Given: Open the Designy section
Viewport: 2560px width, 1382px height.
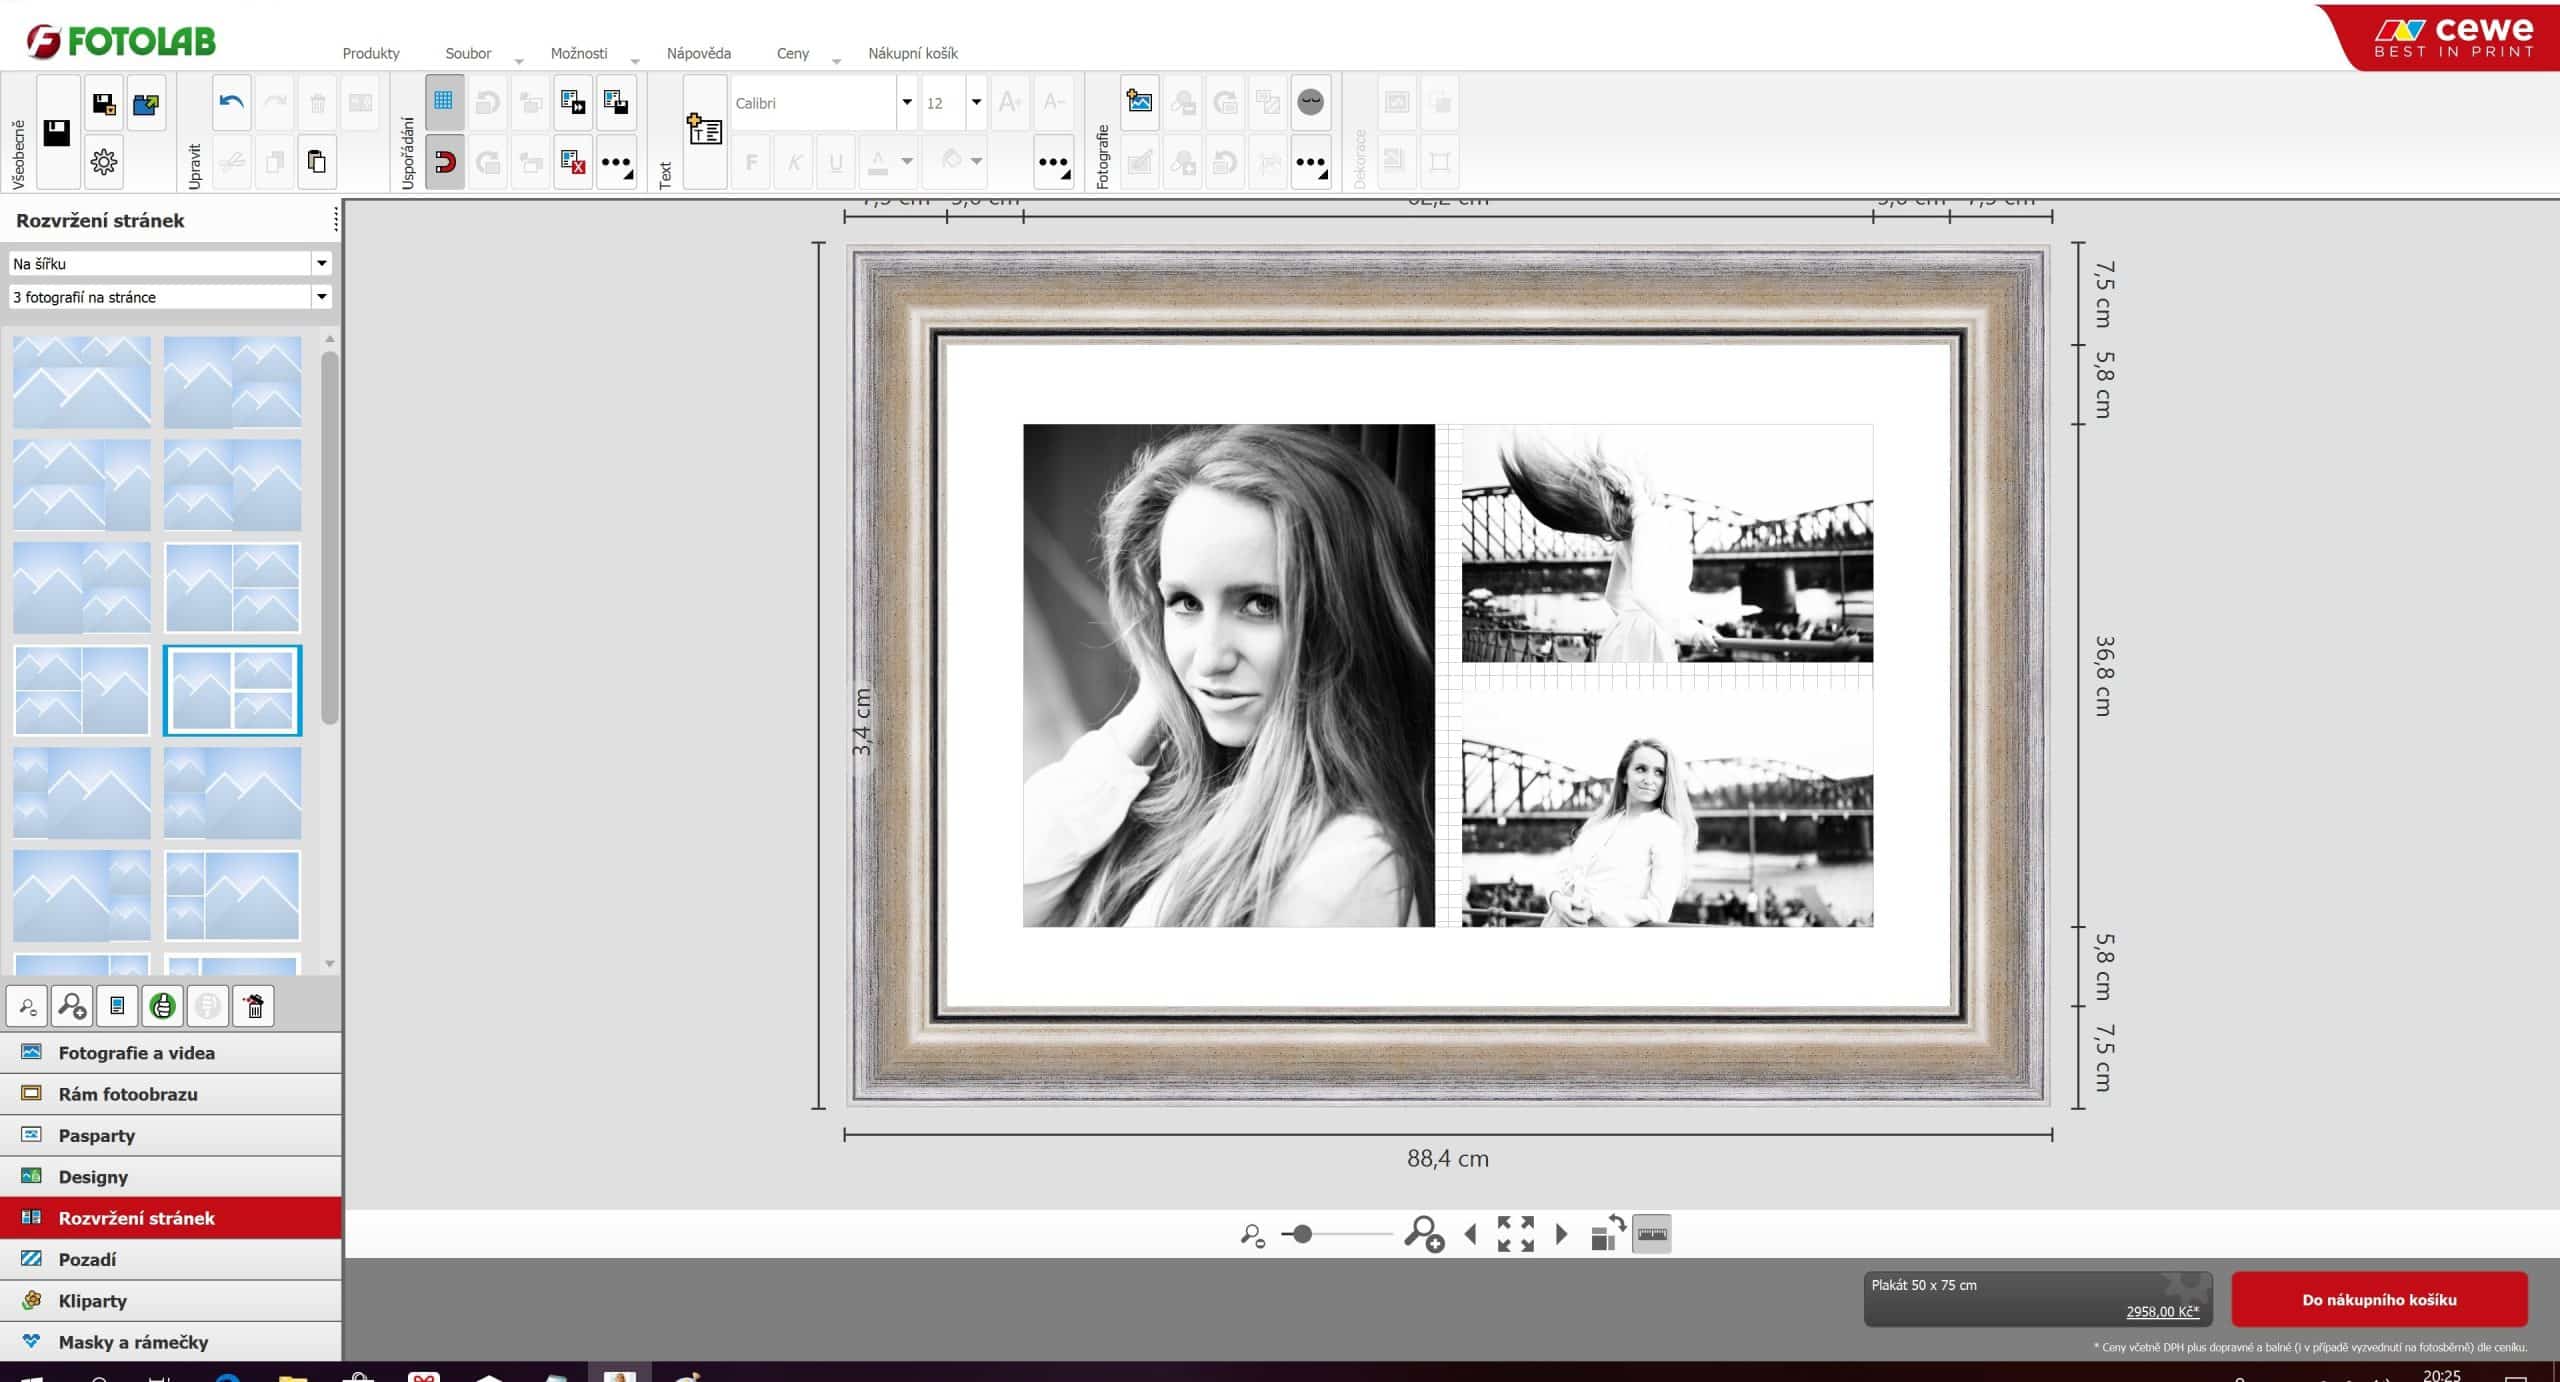Looking at the screenshot, I should tap(171, 1177).
